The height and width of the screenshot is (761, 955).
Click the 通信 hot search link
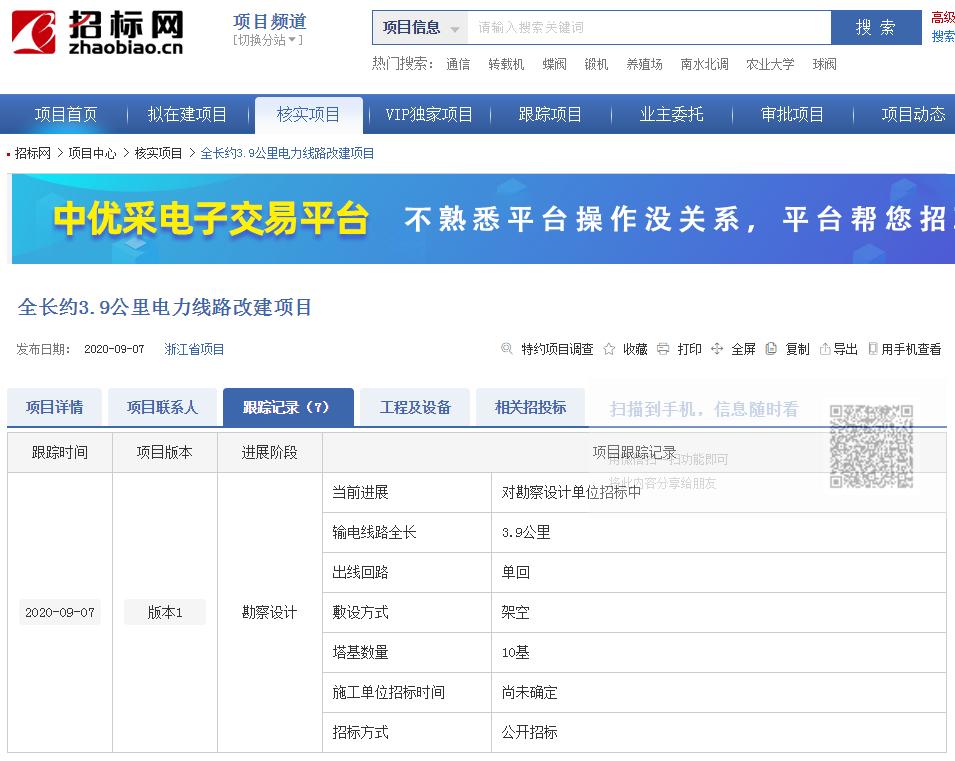(x=456, y=64)
